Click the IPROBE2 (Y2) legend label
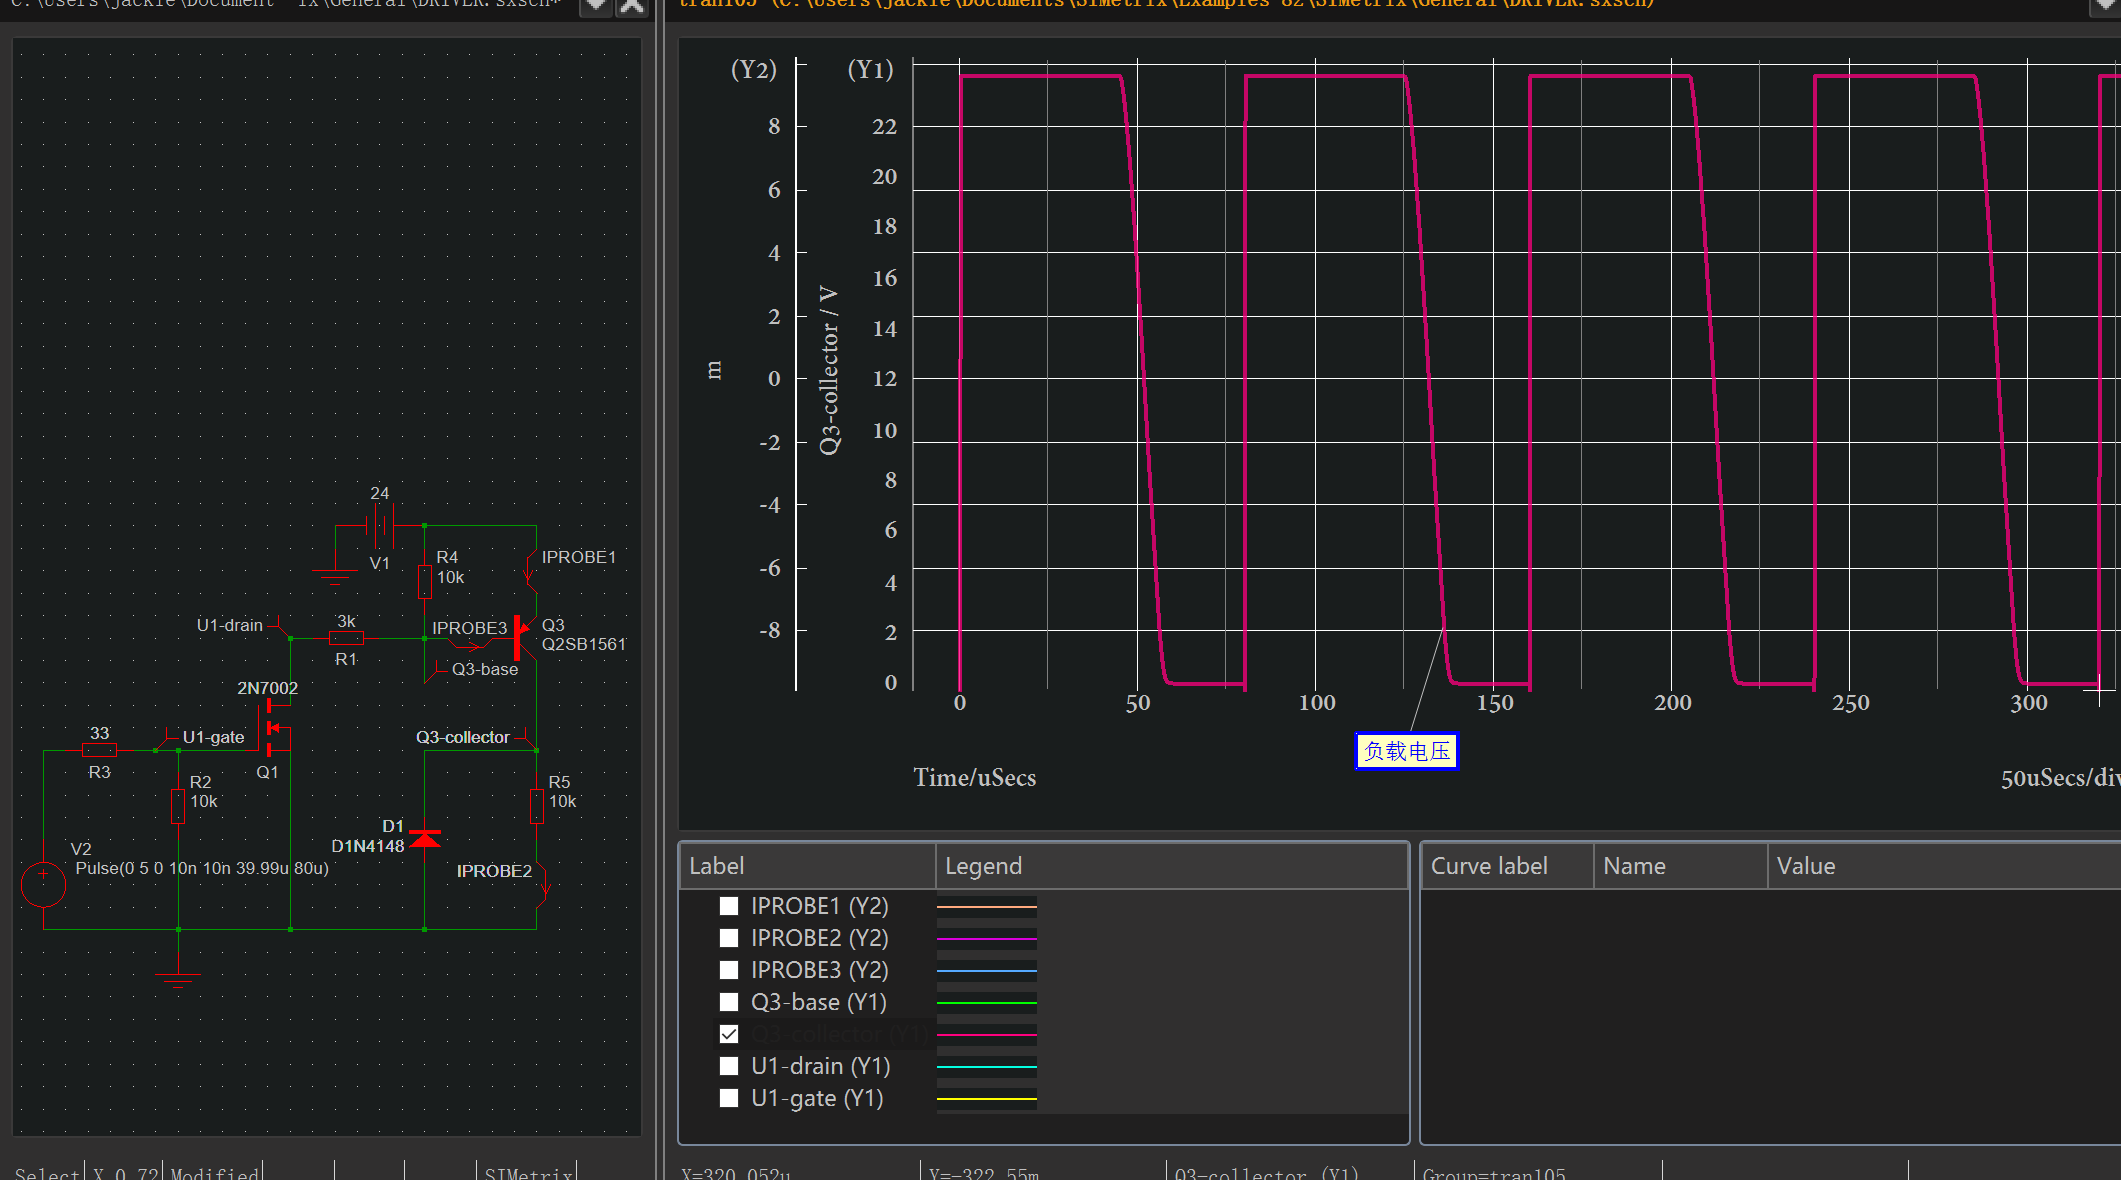Screen dimensions: 2121x1180 [819, 938]
